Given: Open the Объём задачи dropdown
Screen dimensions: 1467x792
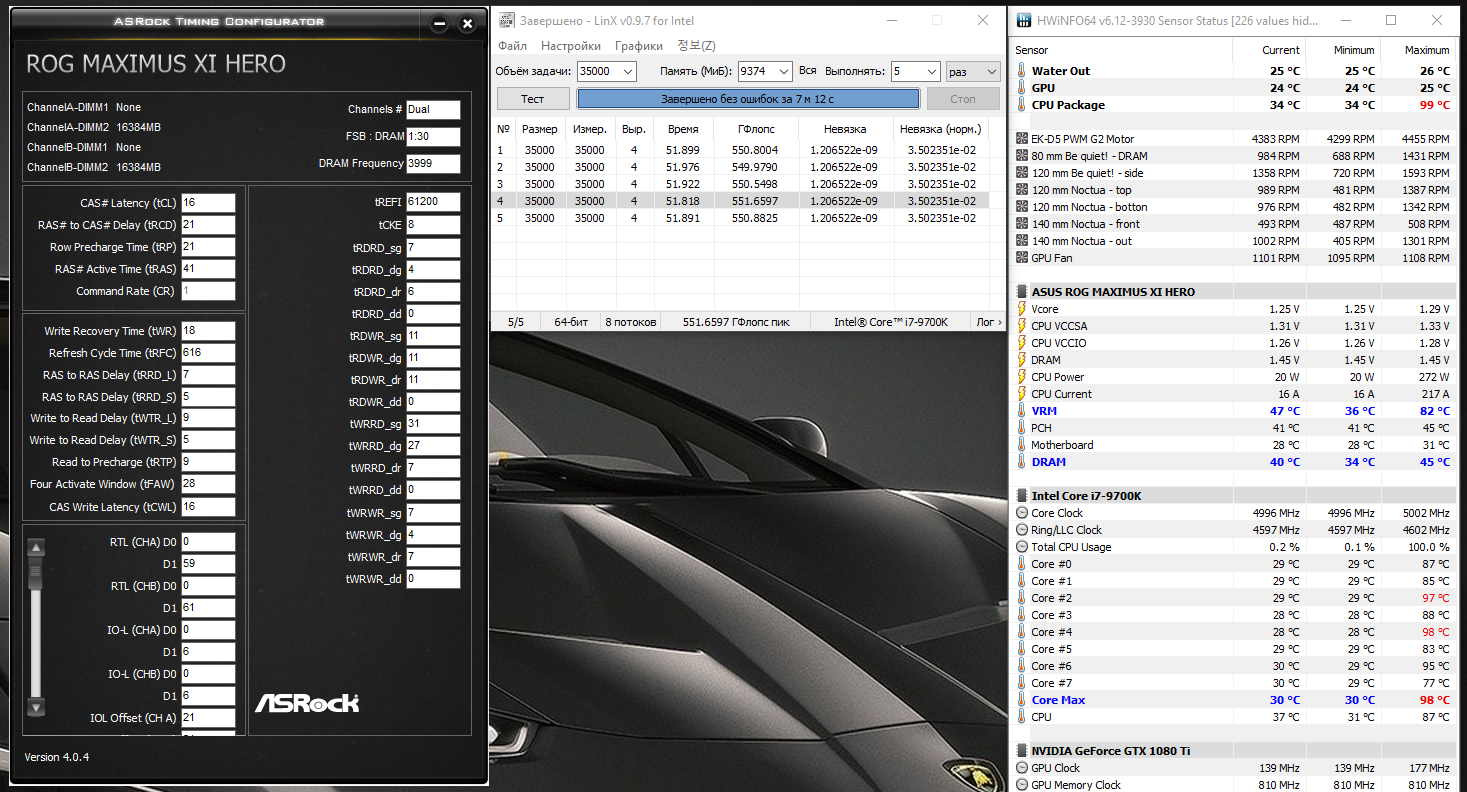Looking at the screenshot, I should [x=627, y=71].
